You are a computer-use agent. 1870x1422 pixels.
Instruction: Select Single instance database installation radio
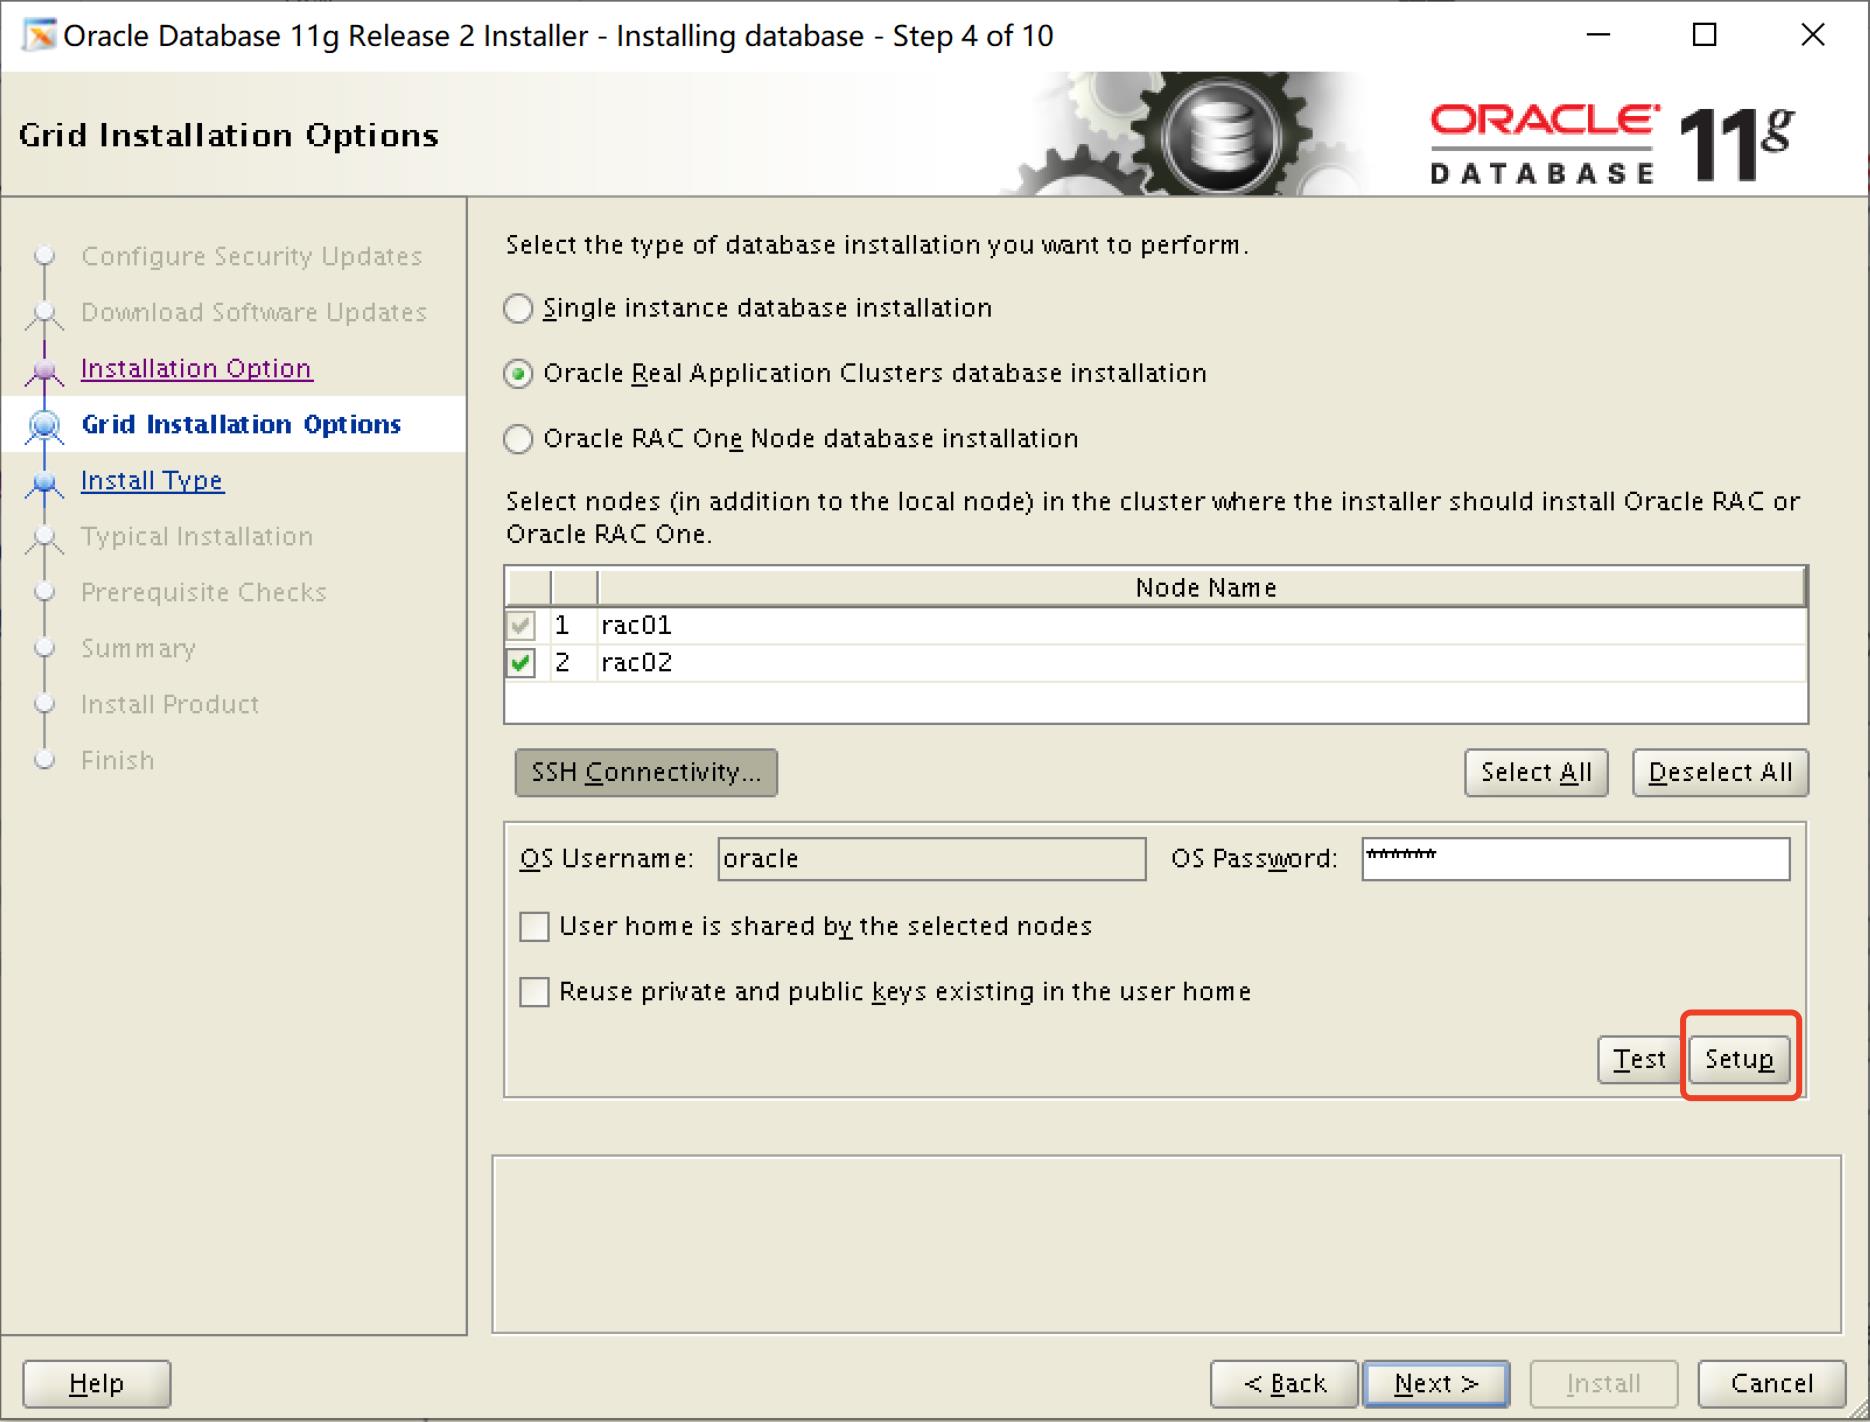pos(518,308)
